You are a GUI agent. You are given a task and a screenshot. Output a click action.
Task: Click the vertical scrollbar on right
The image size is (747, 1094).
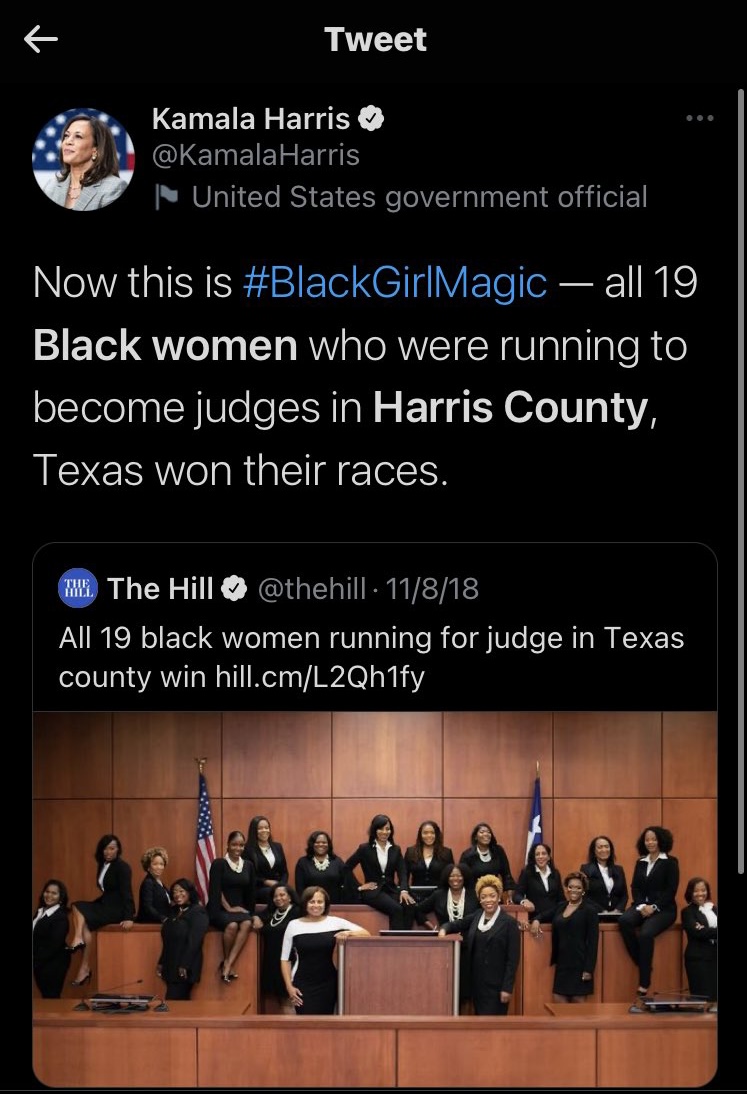(741, 481)
